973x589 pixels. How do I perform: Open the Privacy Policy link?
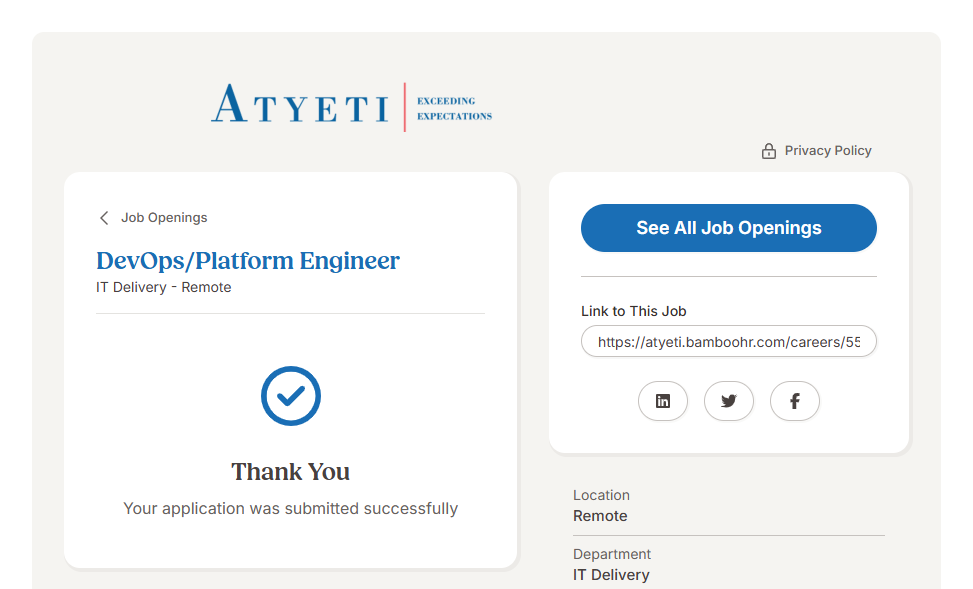[x=828, y=151]
